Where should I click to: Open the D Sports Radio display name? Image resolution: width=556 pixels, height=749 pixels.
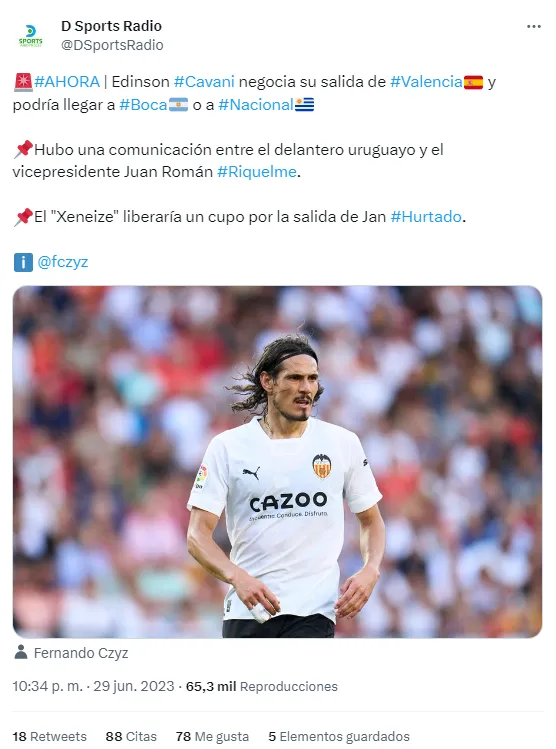click(111, 26)
